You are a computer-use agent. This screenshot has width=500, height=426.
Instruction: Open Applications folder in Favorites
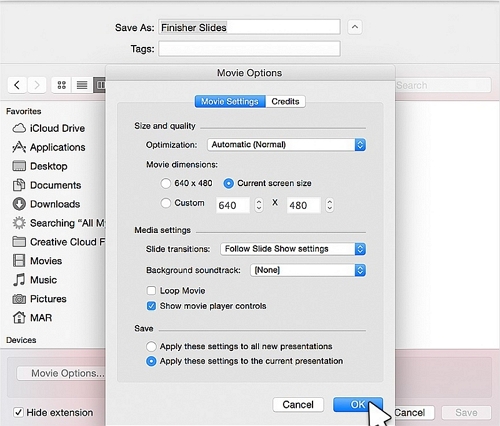pyautogui.click(x=49, y=147)
